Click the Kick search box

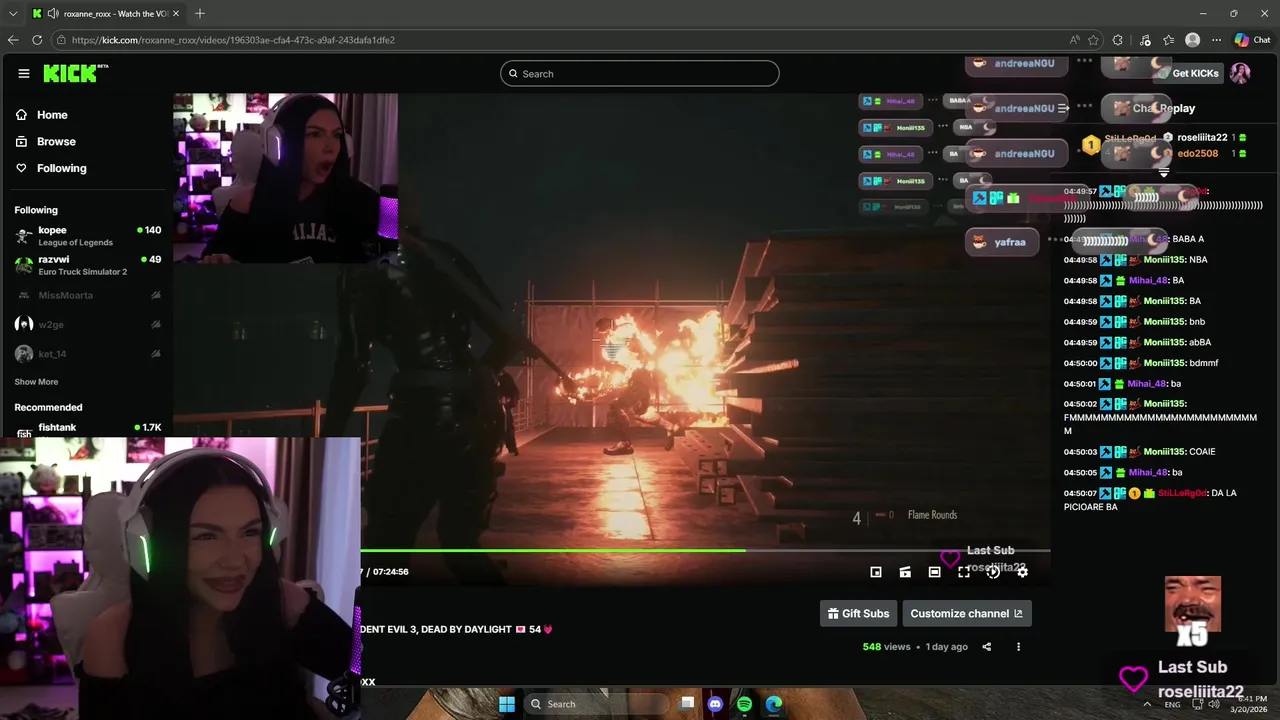[x=639, y=73]
